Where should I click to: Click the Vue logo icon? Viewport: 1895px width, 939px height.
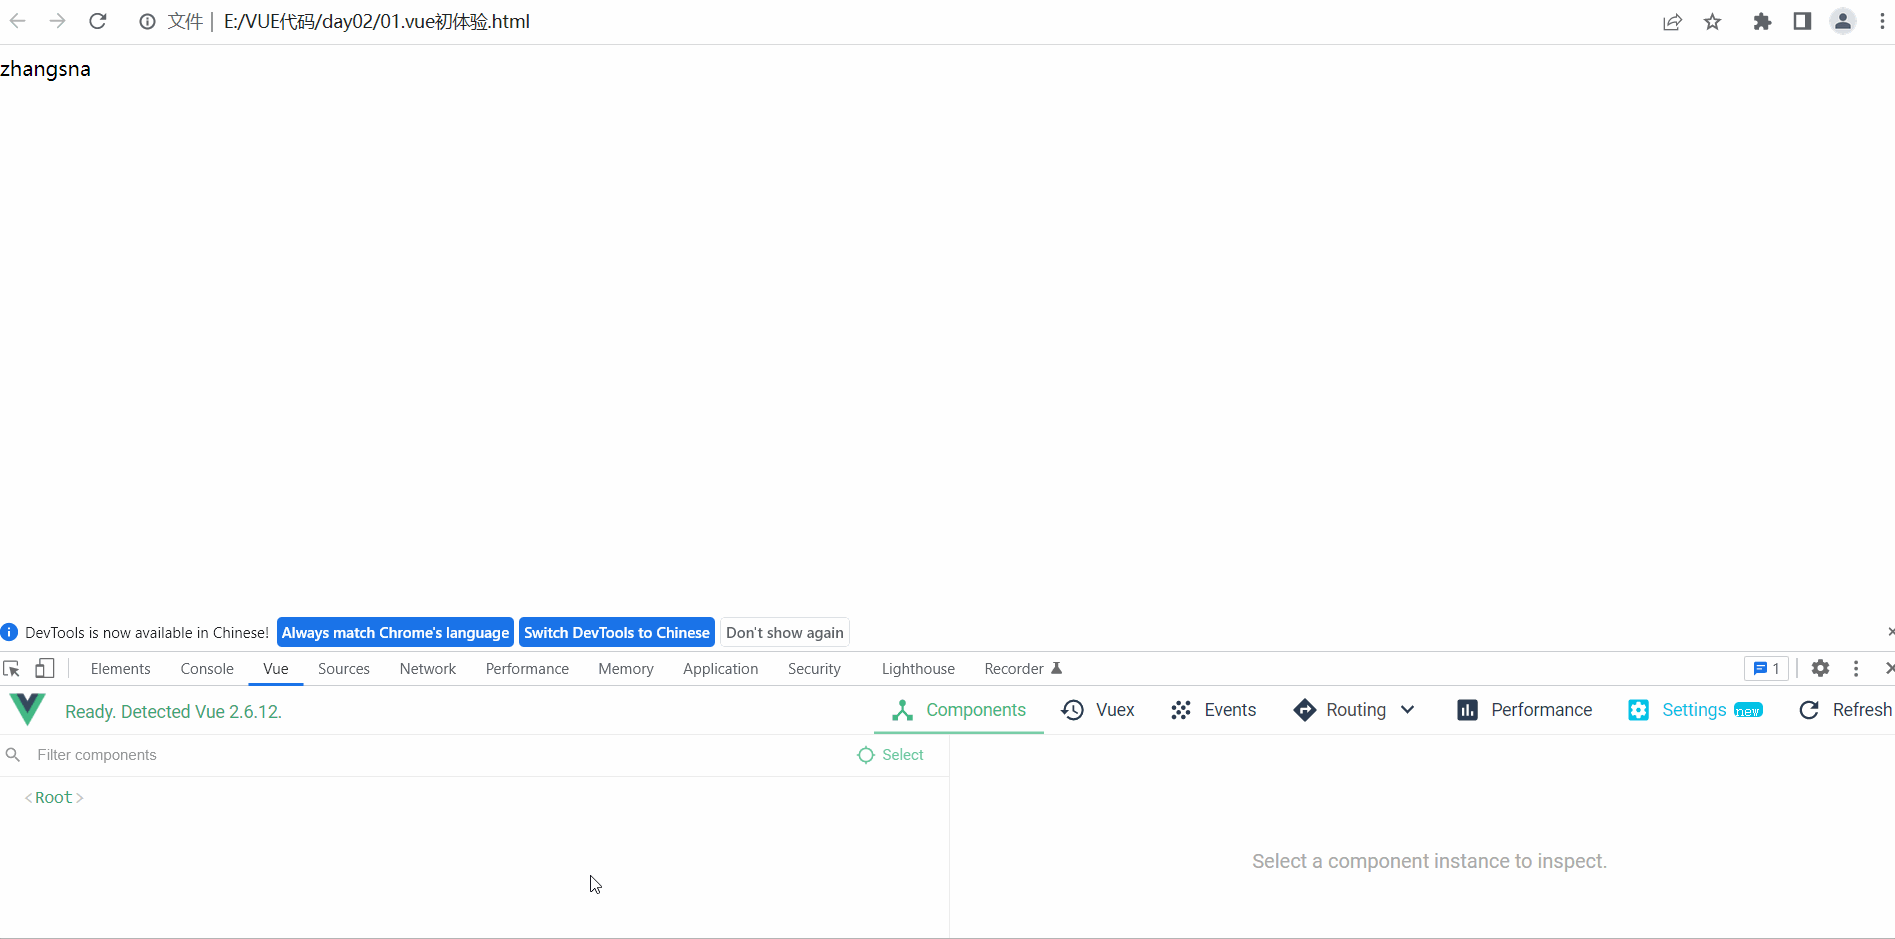(x=27, y=709)
